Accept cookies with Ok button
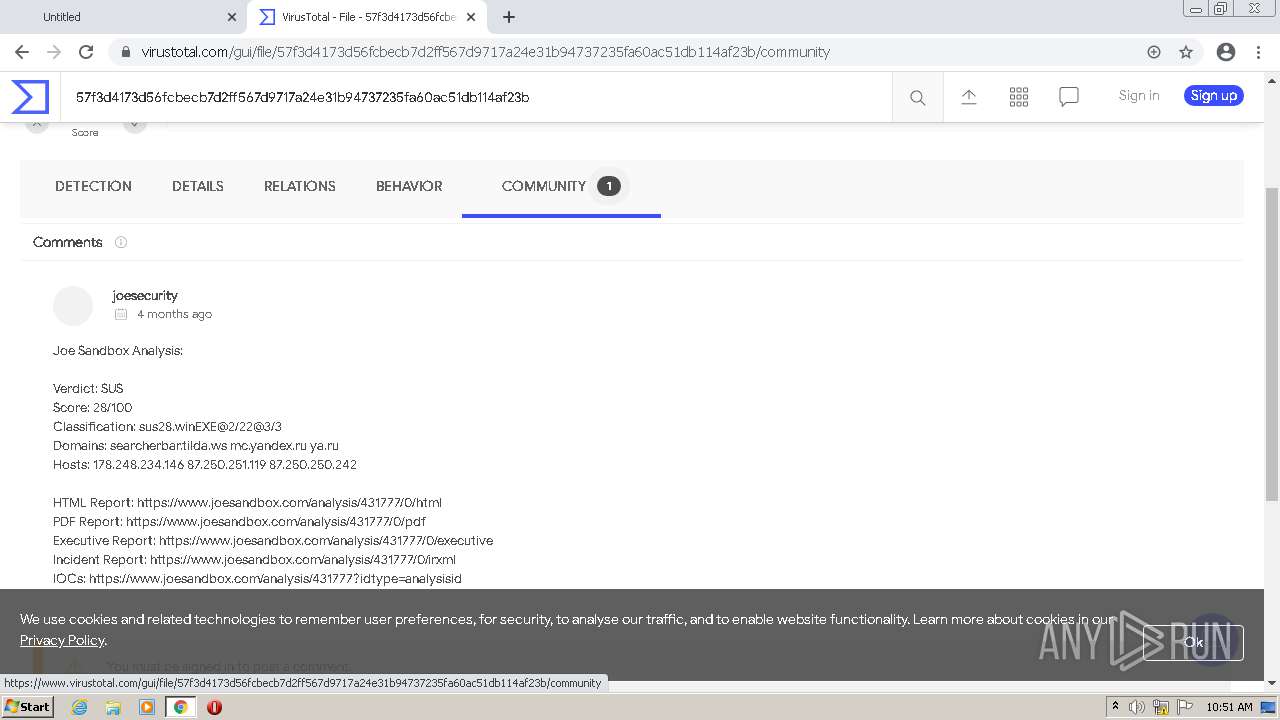The width and height of the screenshot is (1280, 720). 1194,642
